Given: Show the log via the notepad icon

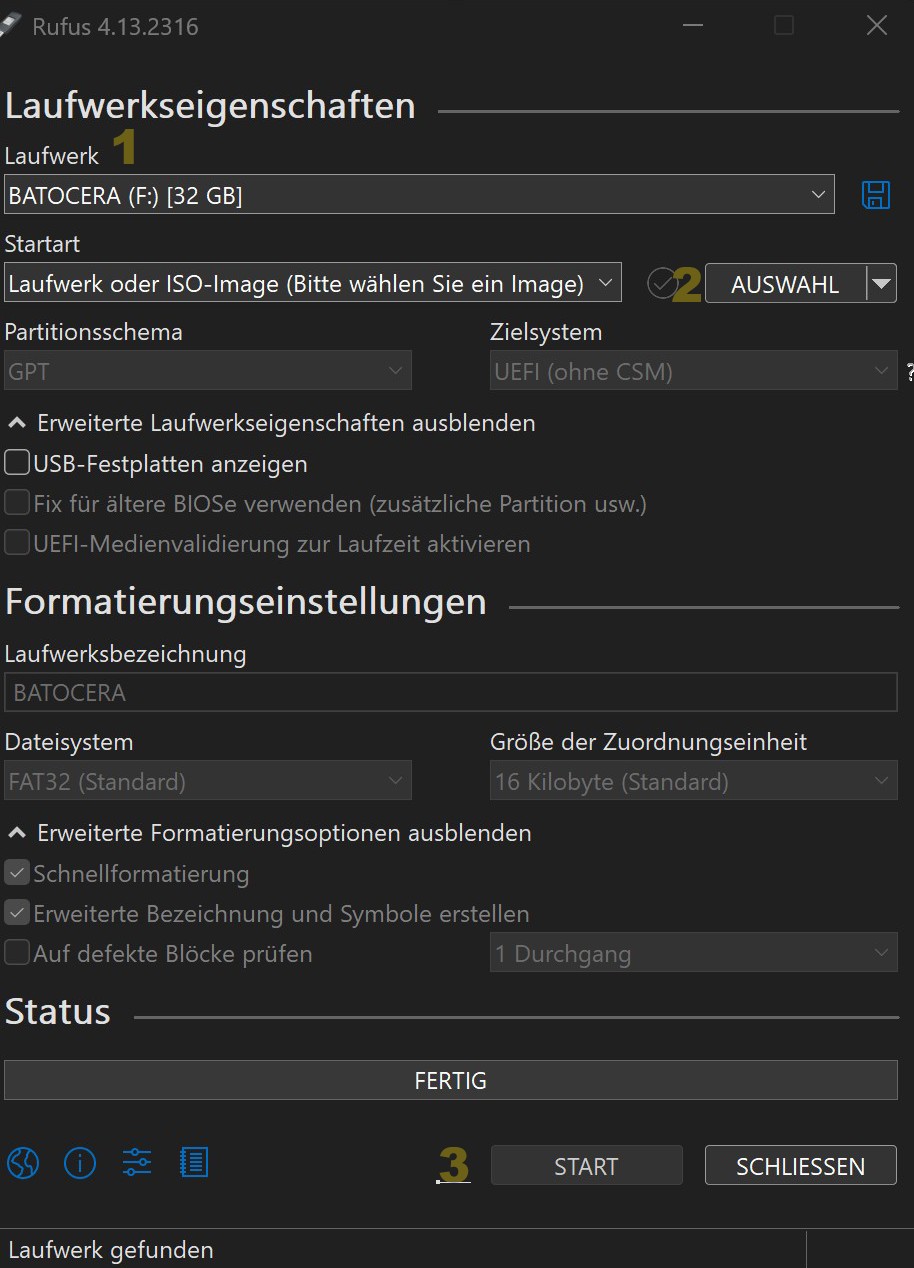Looking at the screenshot, I should point(194,1162).
